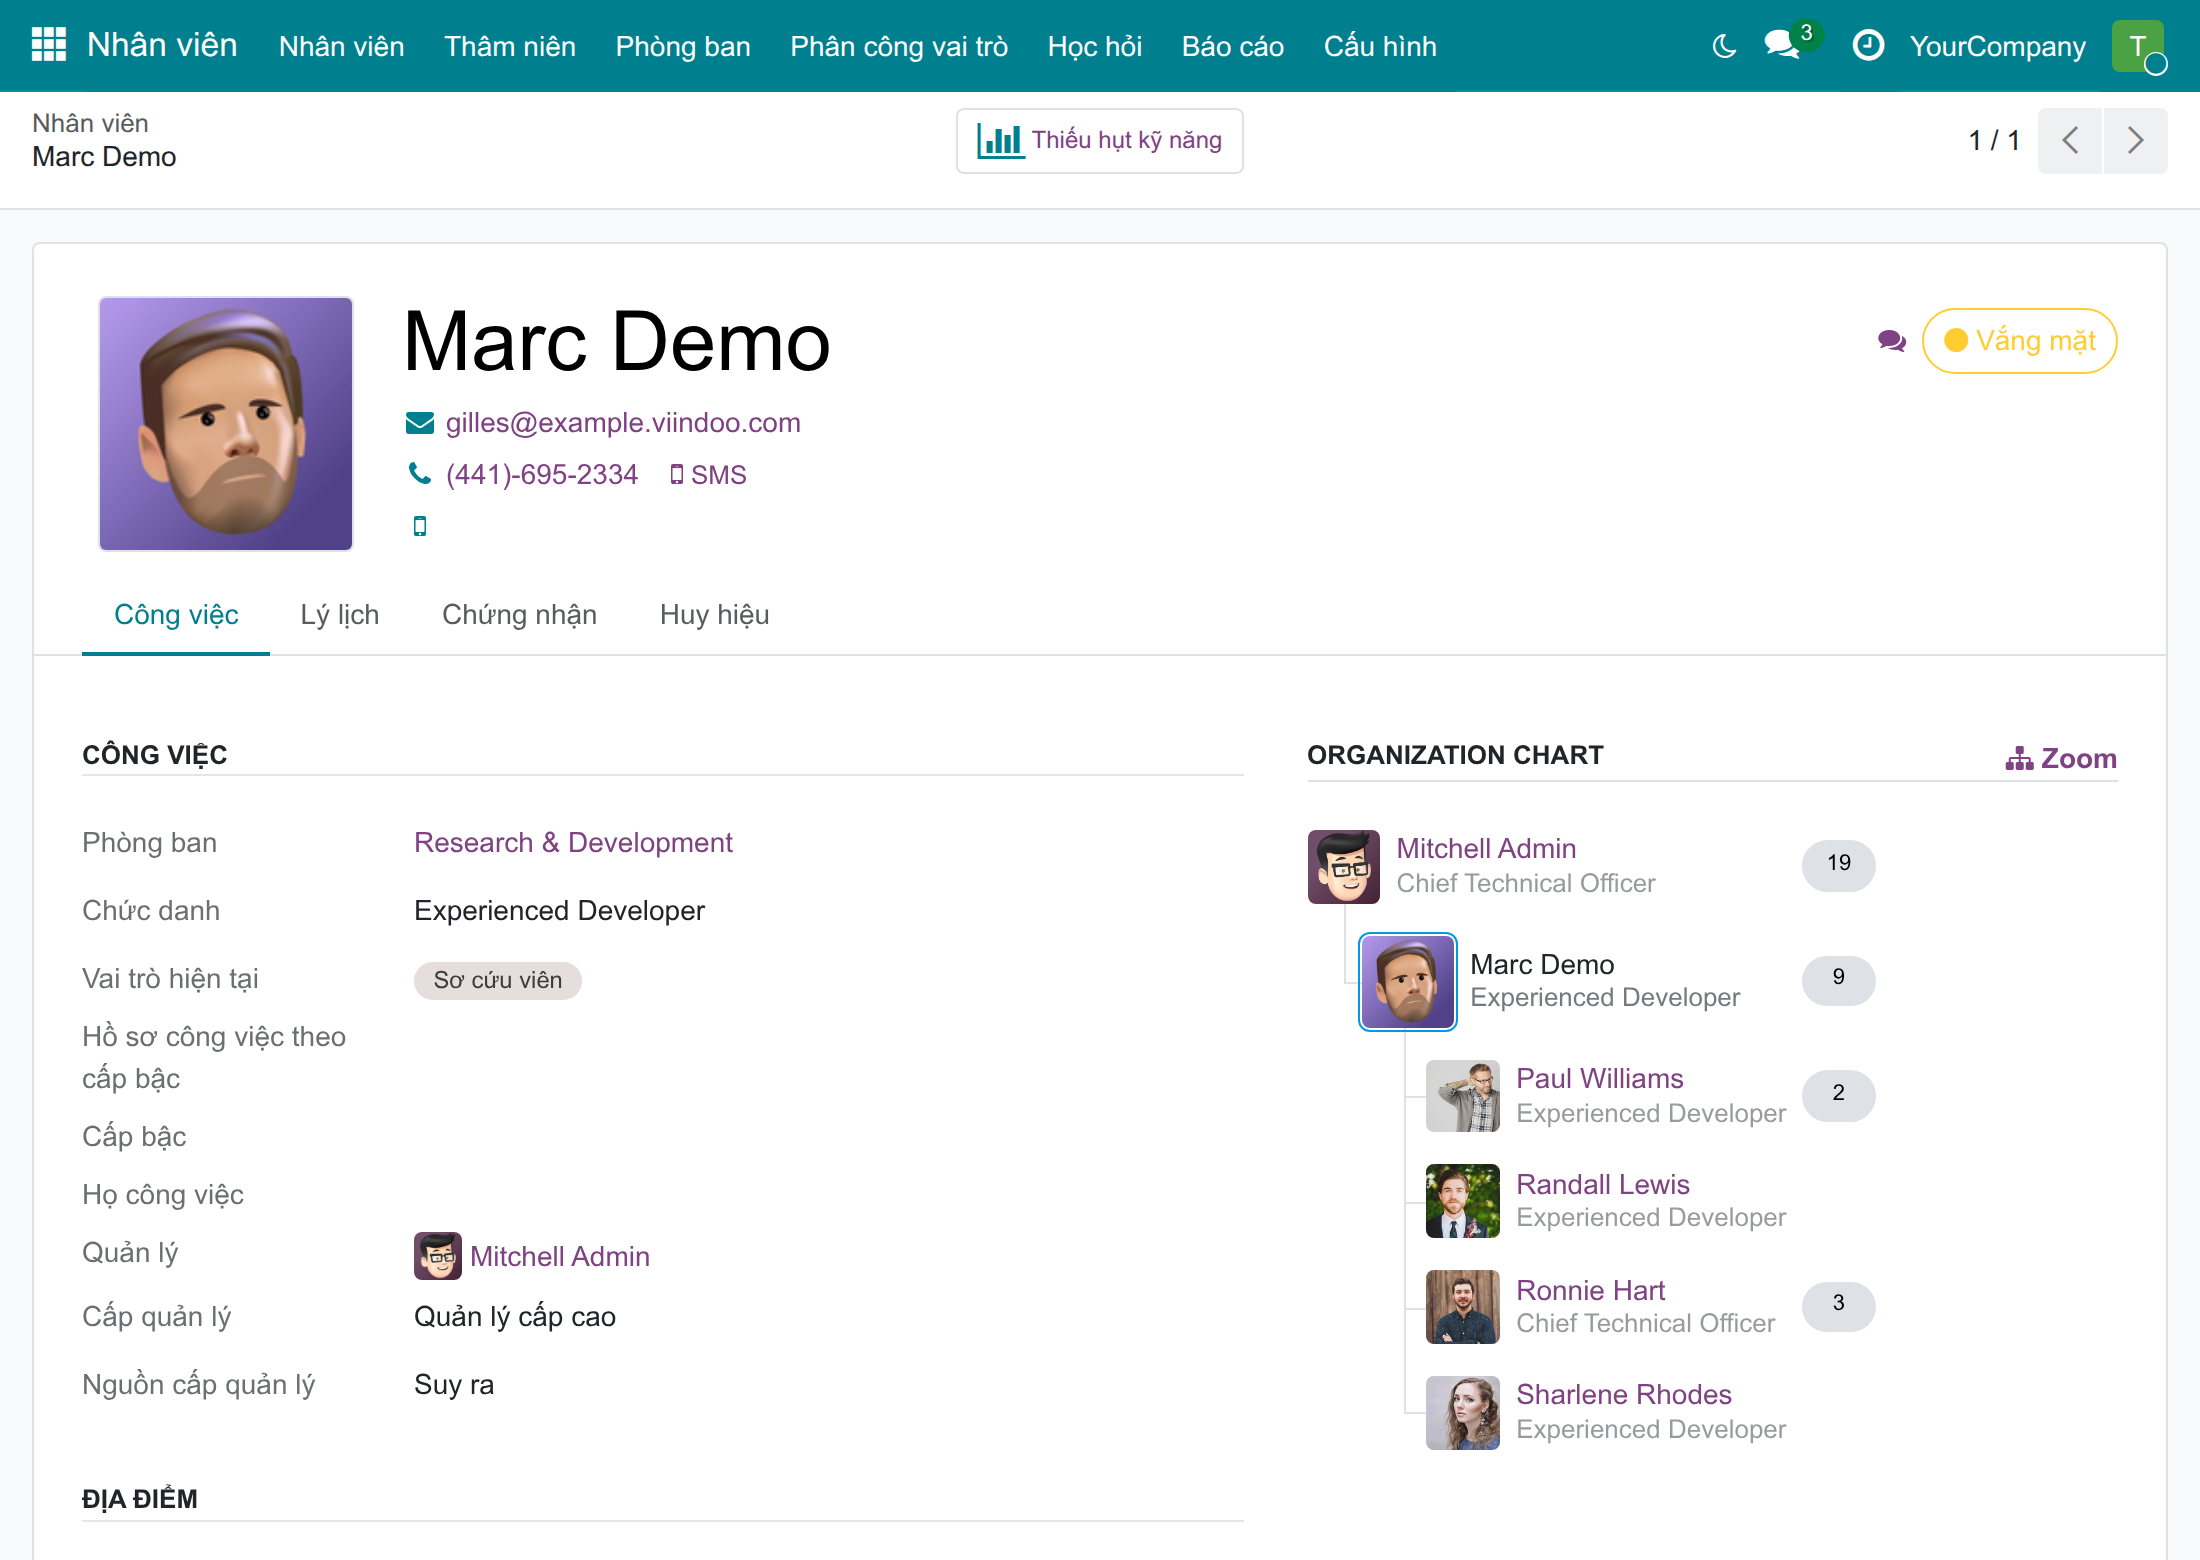
Task: Open YourCompany company switcher
Action: 1998,46
